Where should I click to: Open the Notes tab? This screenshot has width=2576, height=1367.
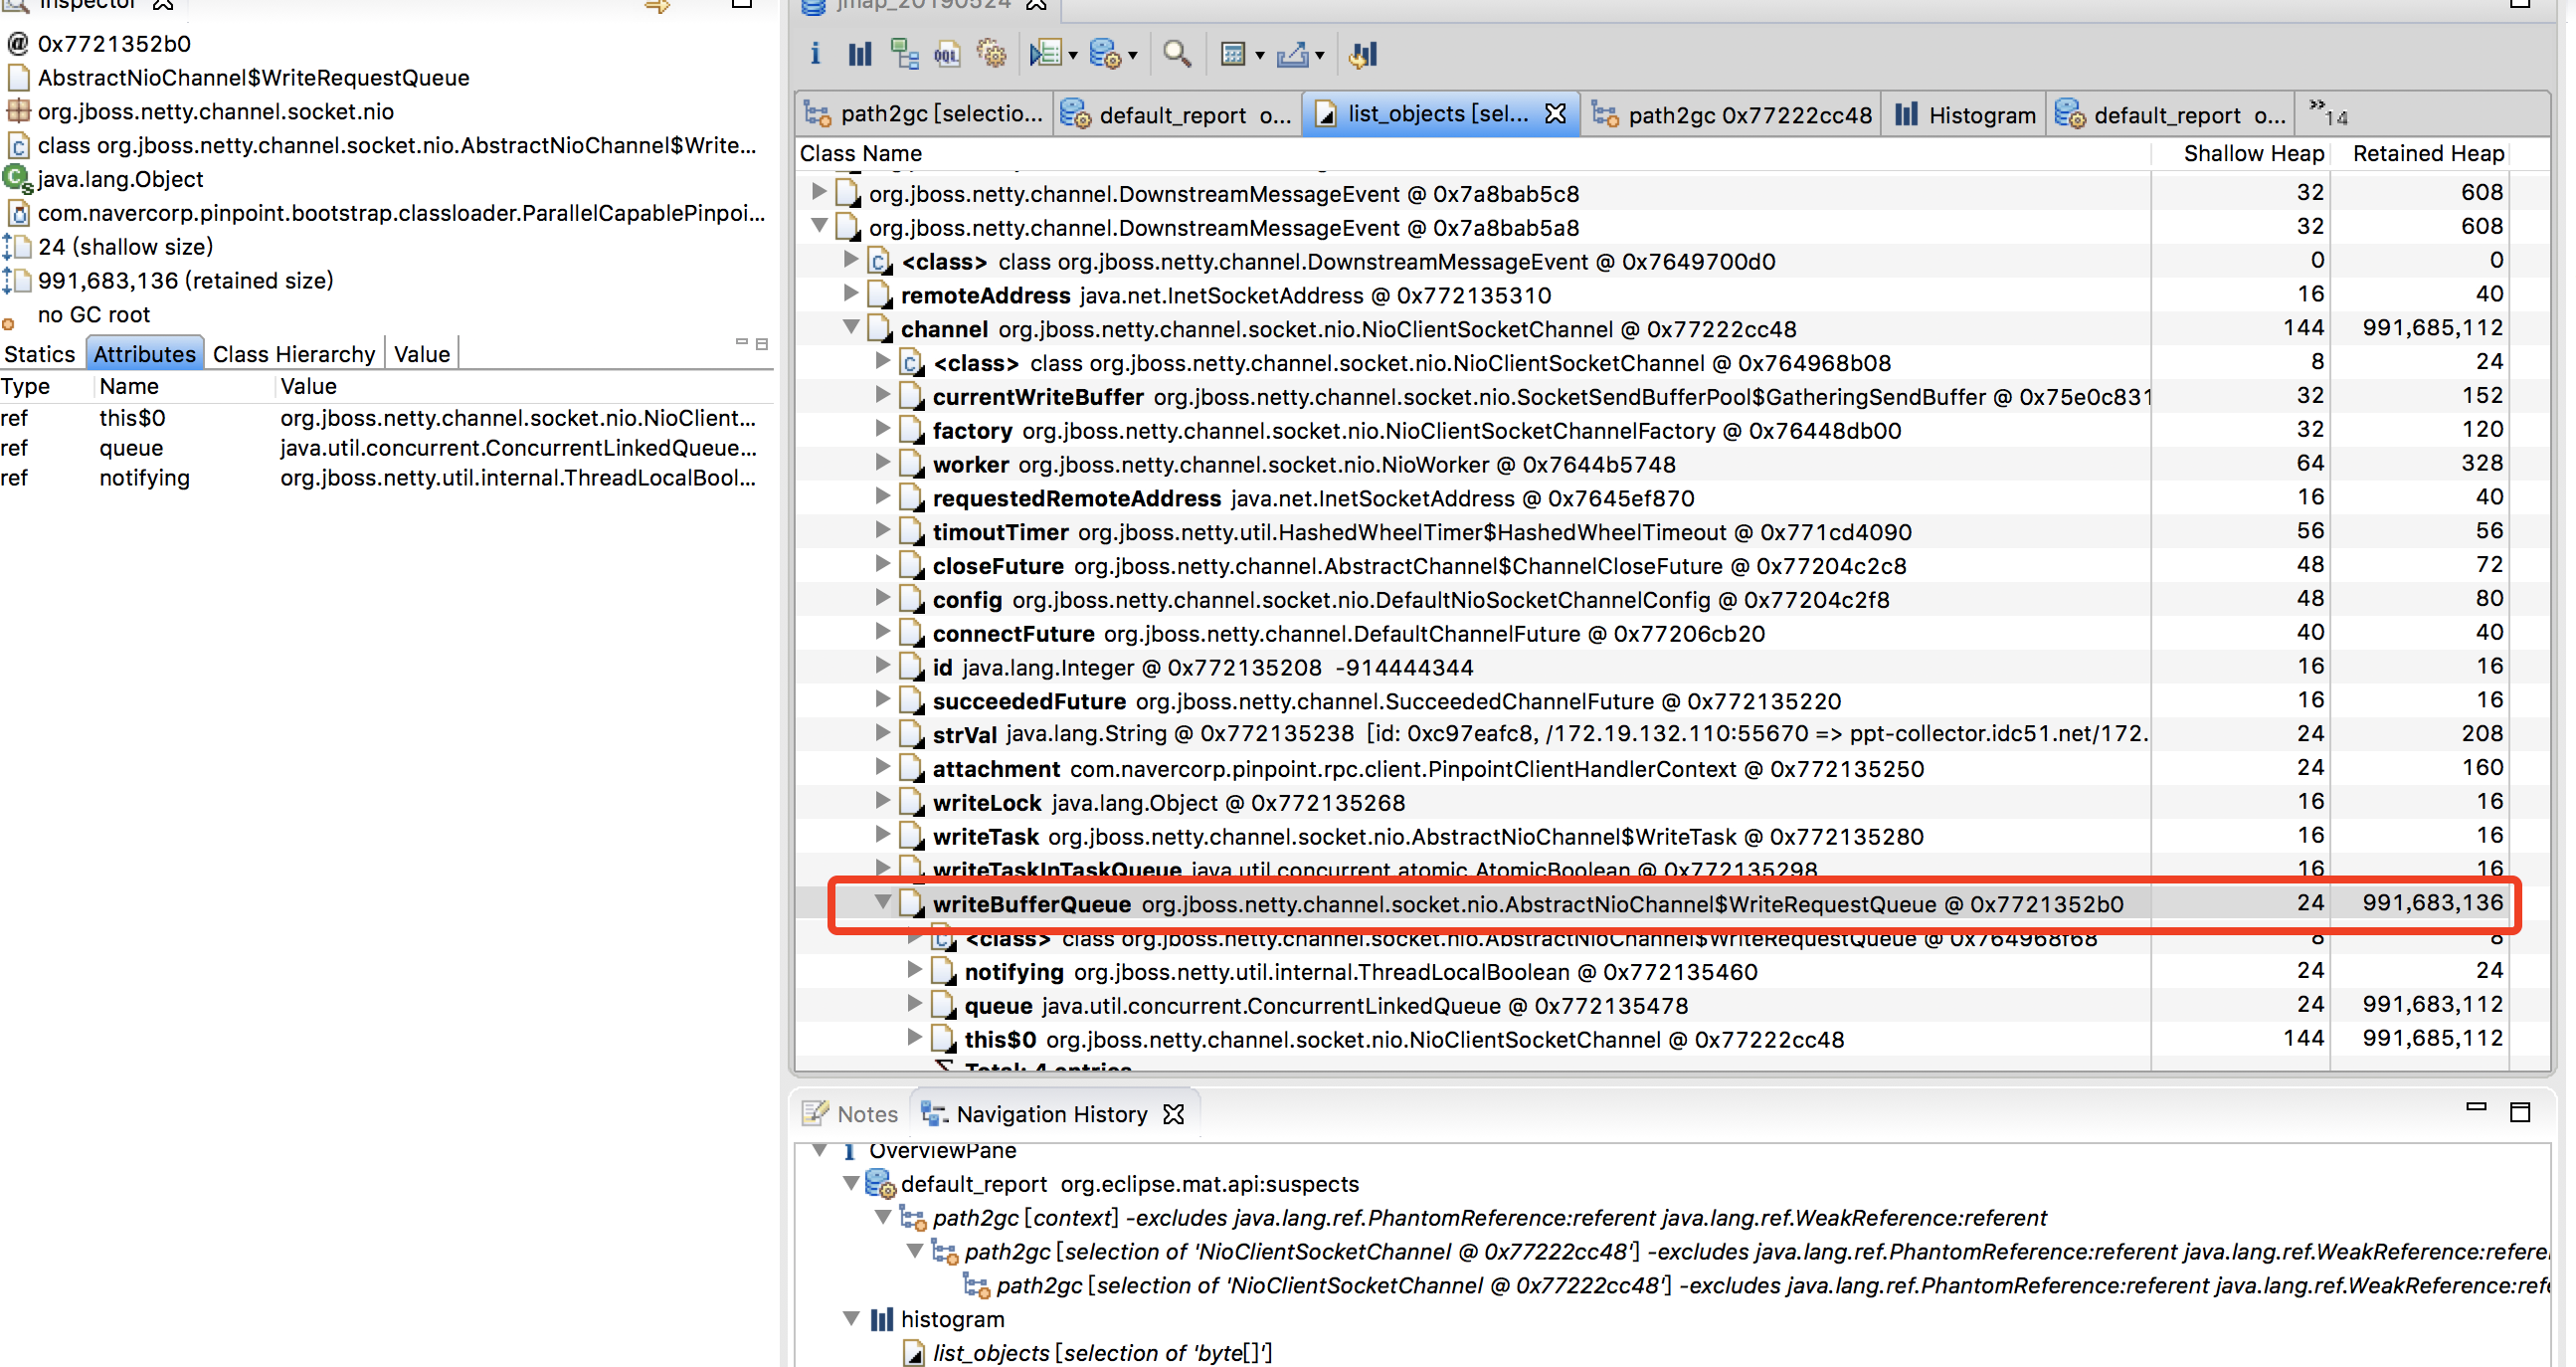[x=852, y=1113]
